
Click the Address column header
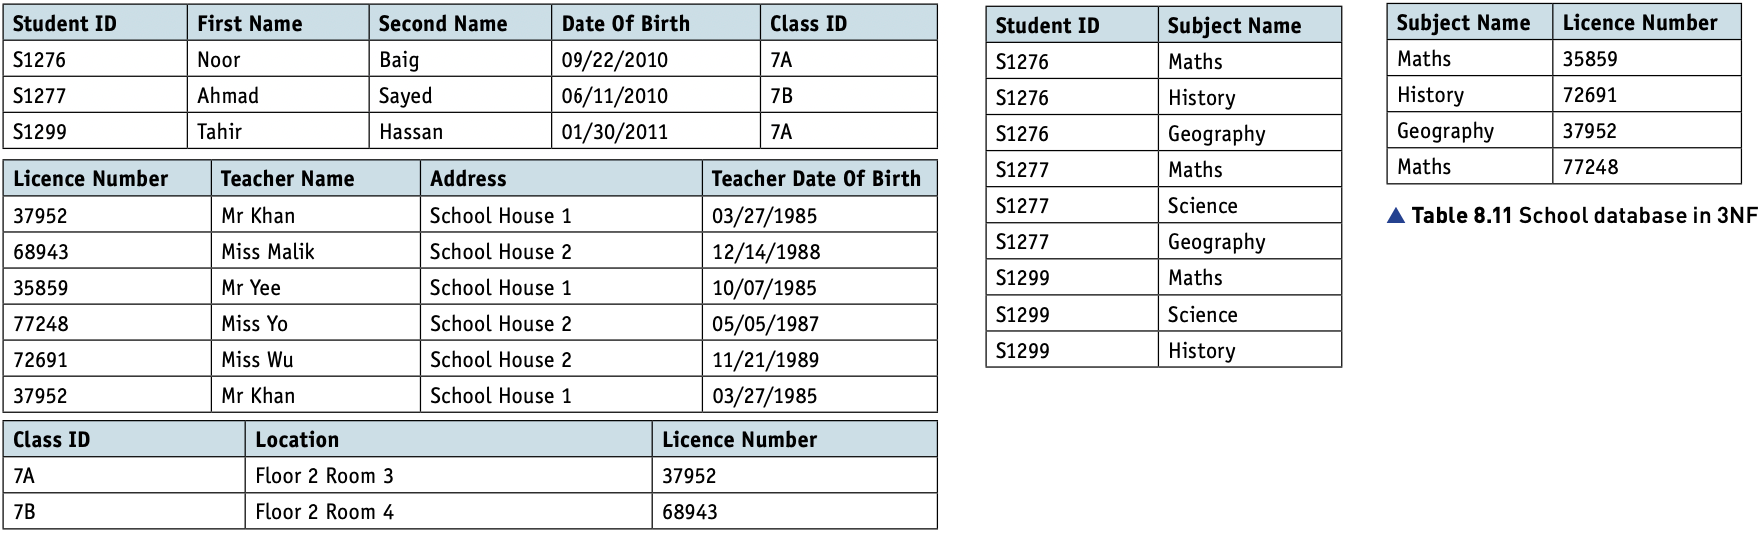tap(561, 178)
